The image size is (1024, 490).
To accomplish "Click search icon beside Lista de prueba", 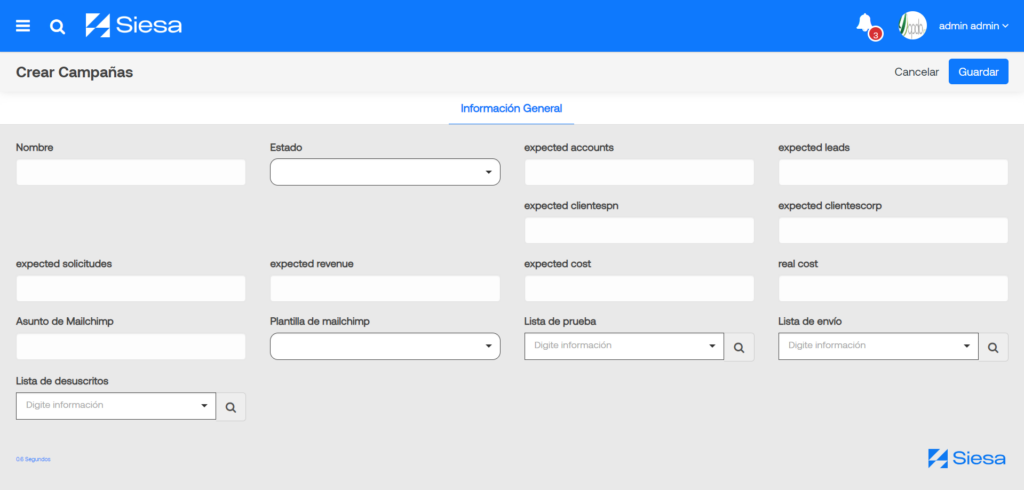I will [739, 348].
